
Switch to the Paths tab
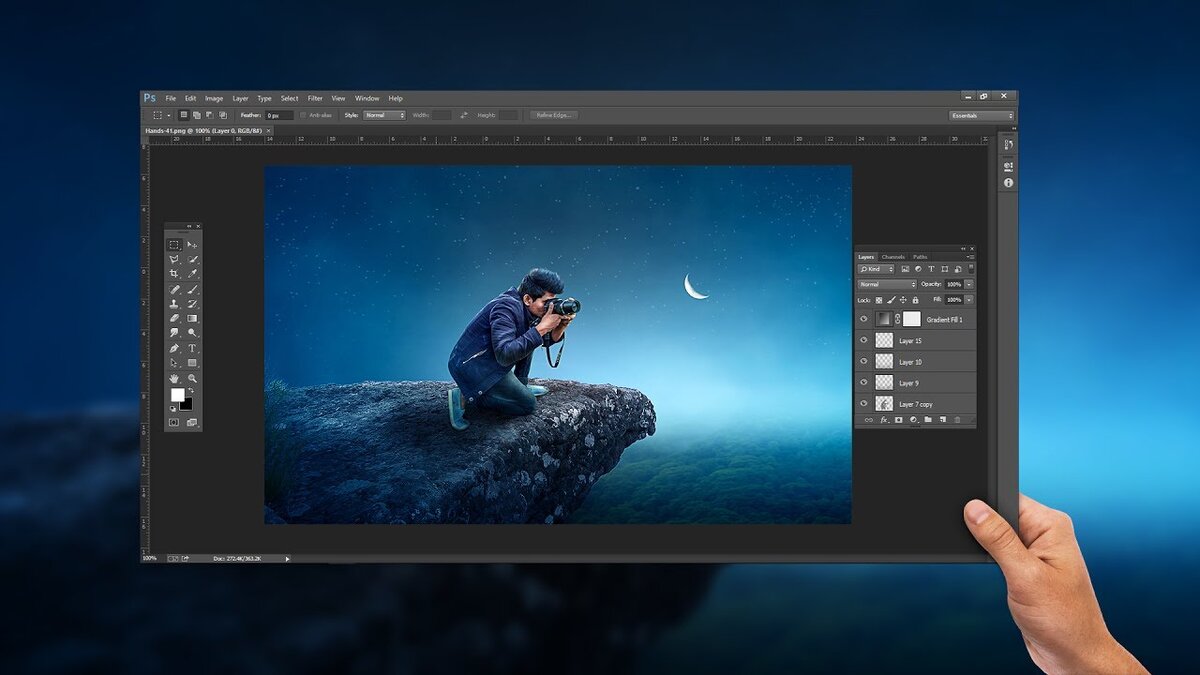920,257
